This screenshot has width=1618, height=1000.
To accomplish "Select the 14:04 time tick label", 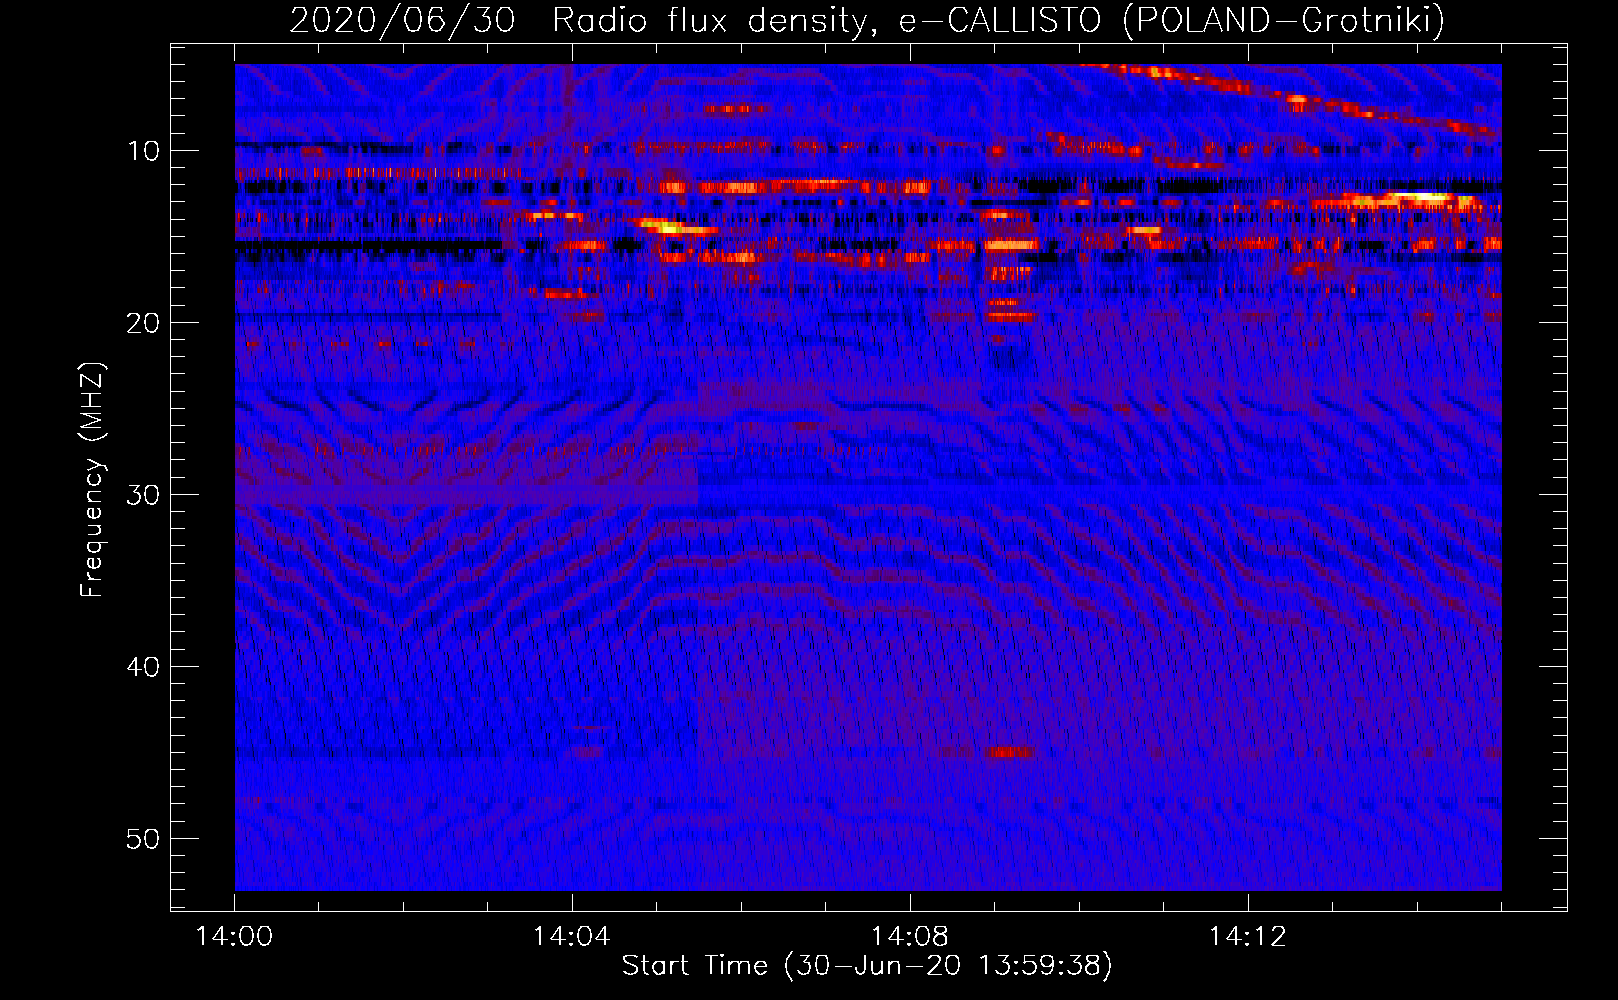I will coord(572,937).
